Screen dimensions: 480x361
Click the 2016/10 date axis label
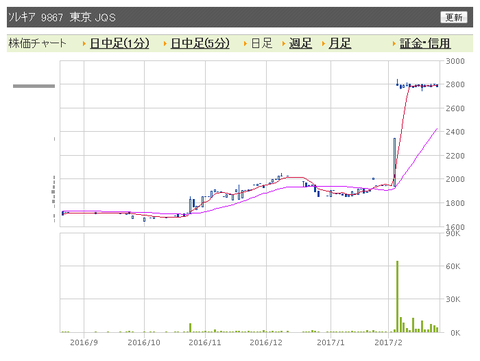tap(144, 343)
